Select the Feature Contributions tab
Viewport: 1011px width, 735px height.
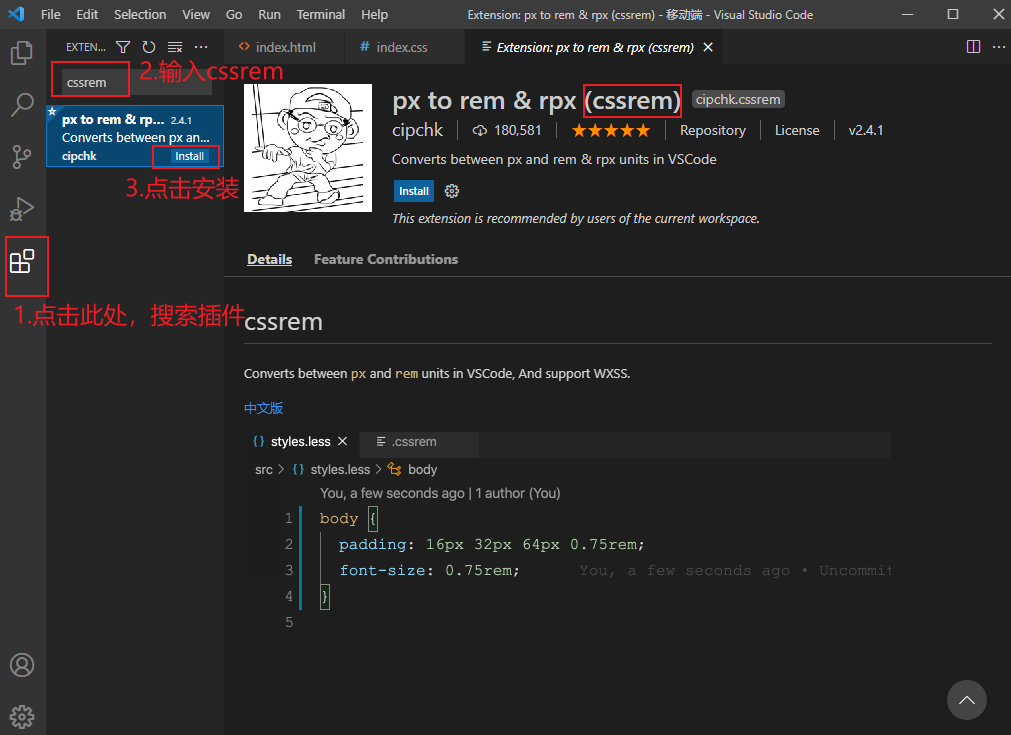coord(386,259)
